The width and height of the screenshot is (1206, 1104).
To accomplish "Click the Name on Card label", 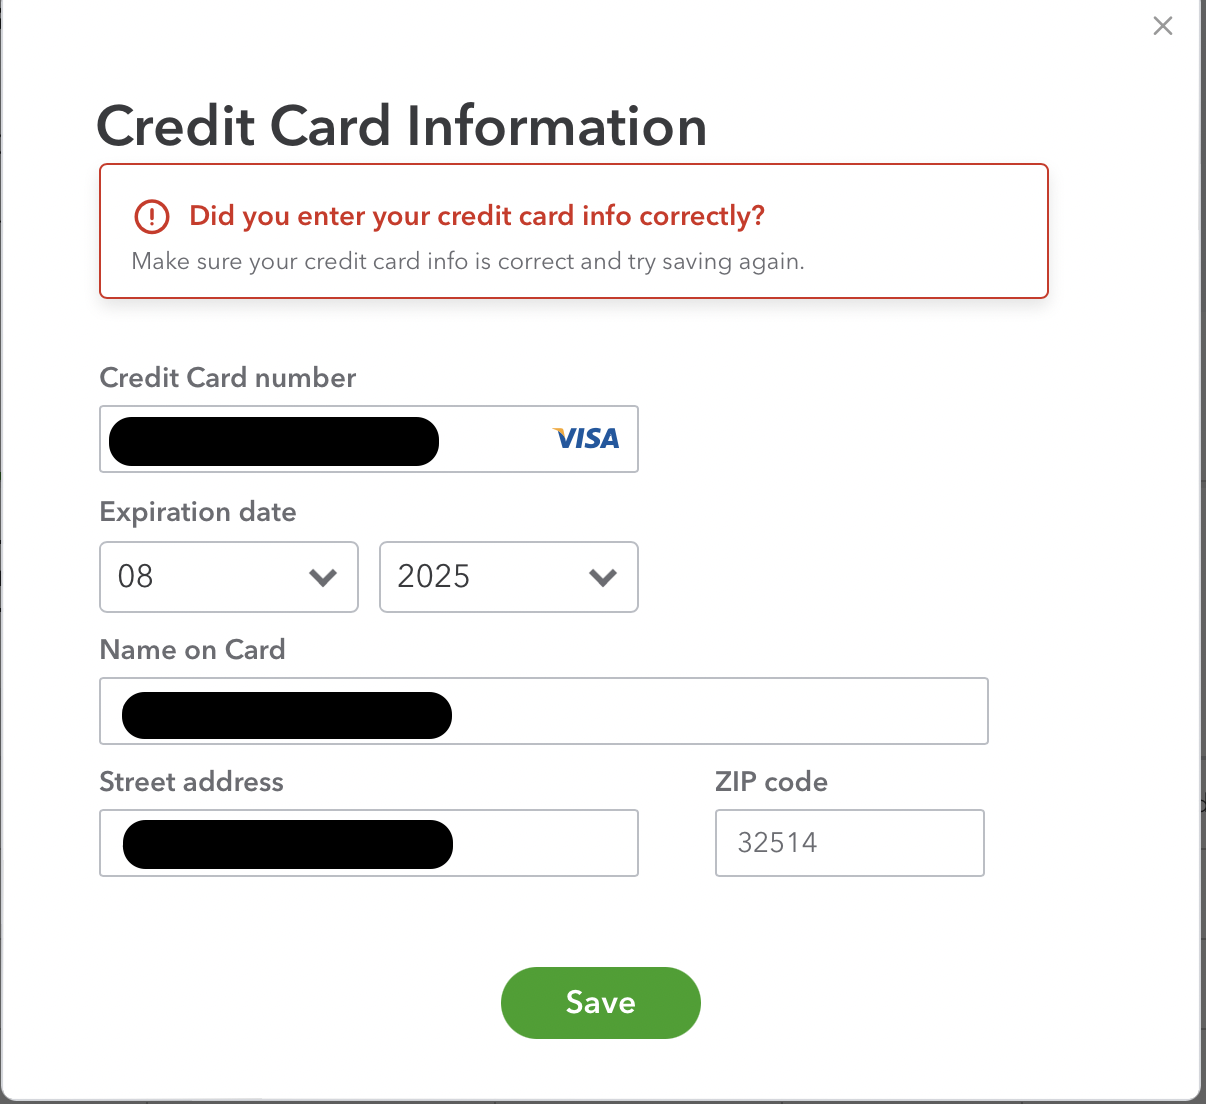I will click(192, 650).
